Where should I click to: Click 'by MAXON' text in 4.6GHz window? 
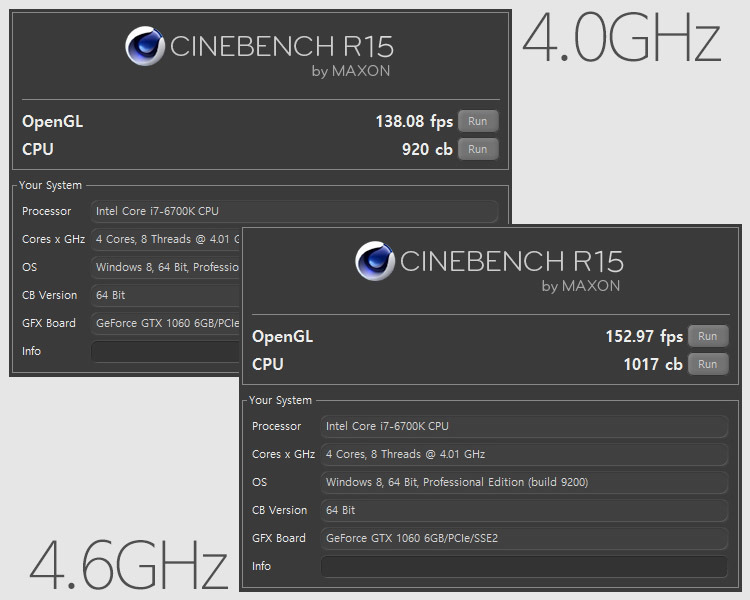(581, 286)
